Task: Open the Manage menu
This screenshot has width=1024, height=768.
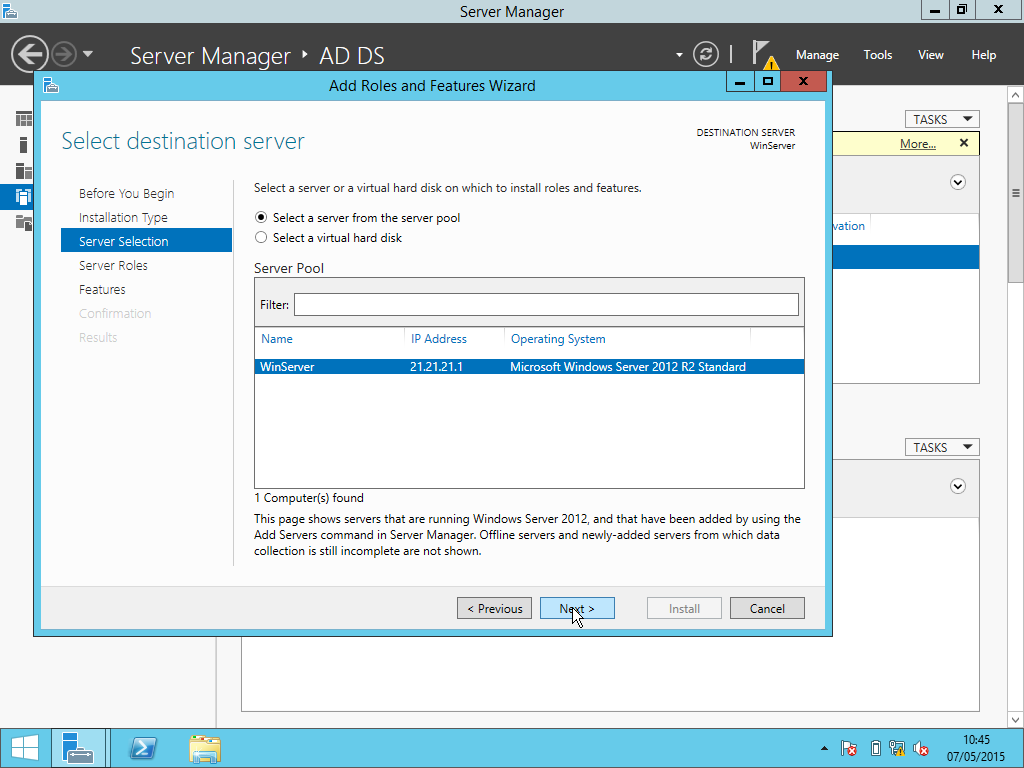Action: pos(817,55)
